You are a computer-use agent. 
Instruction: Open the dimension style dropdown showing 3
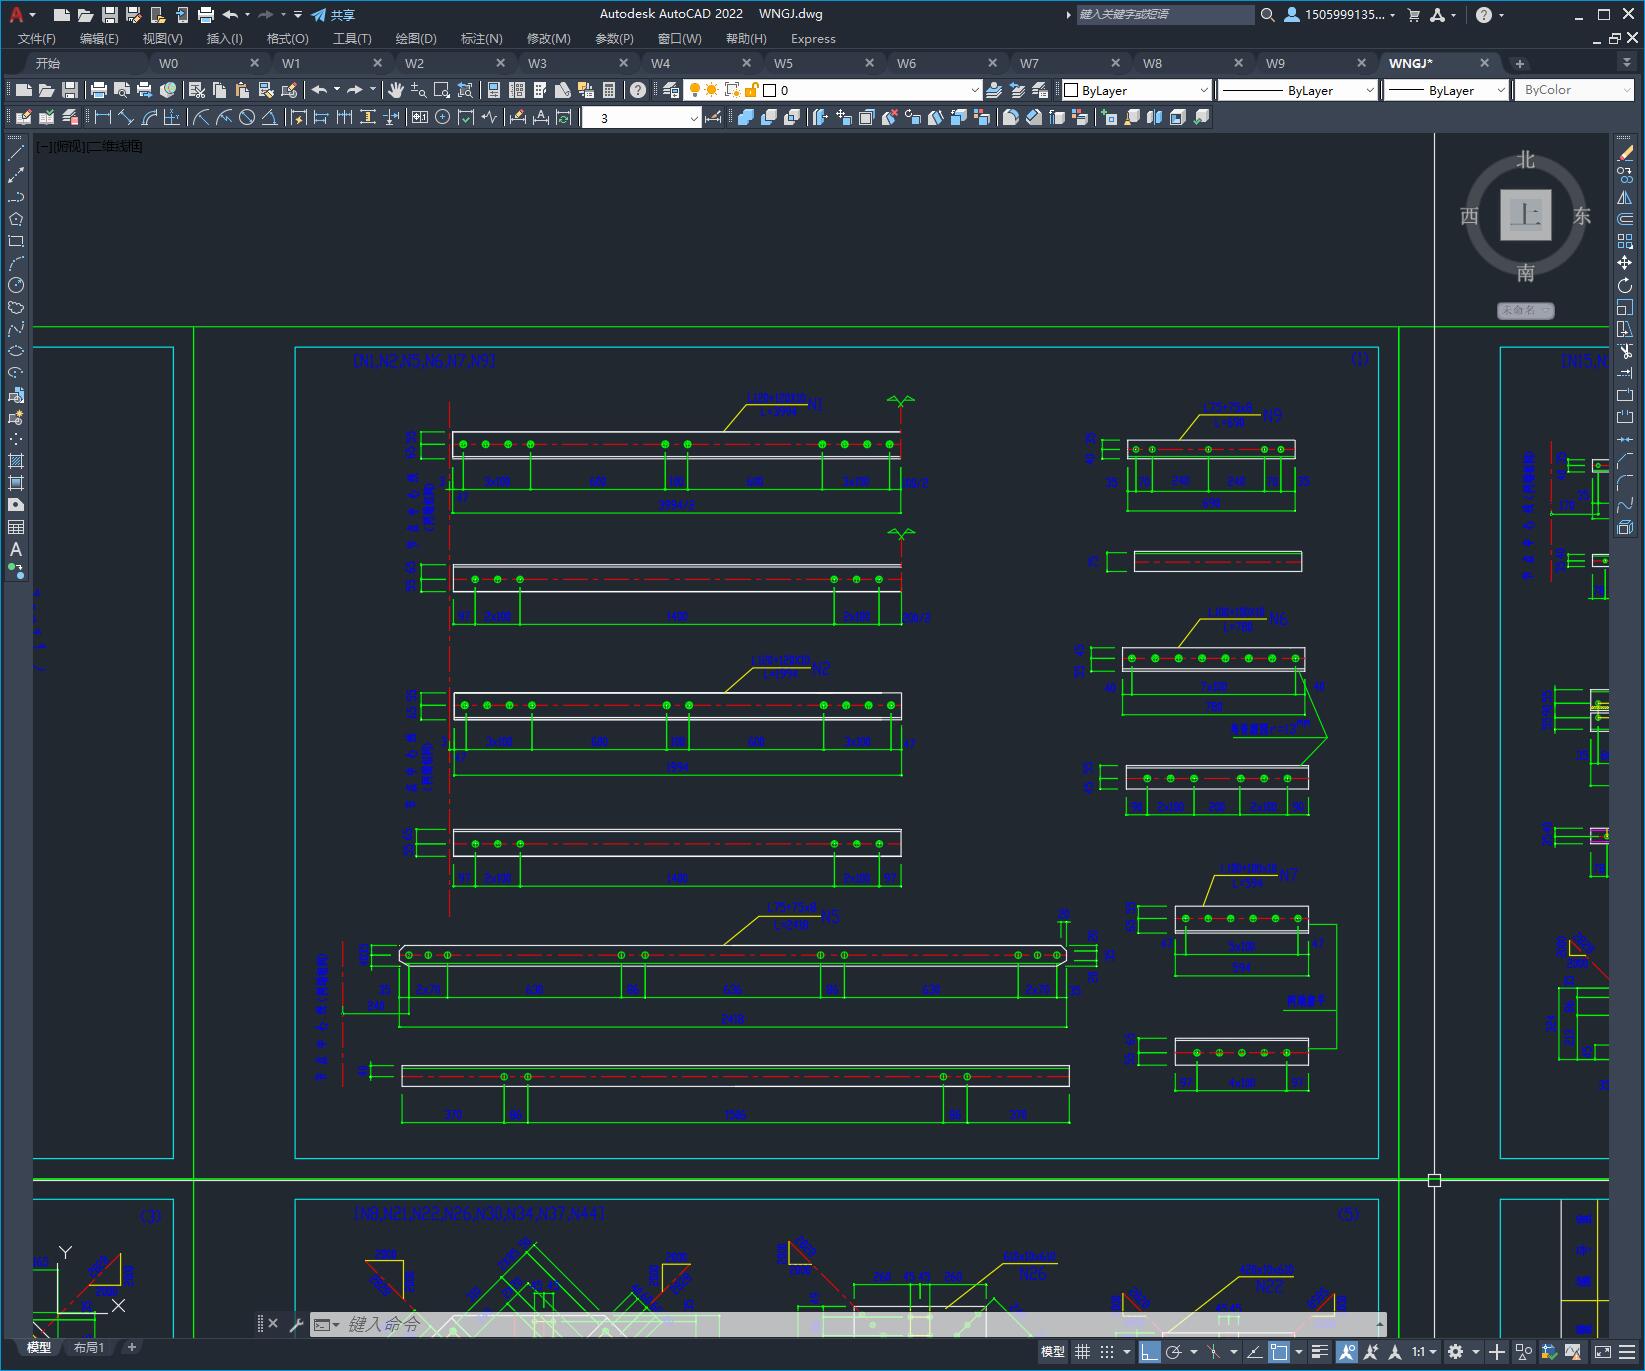(642, 118)
